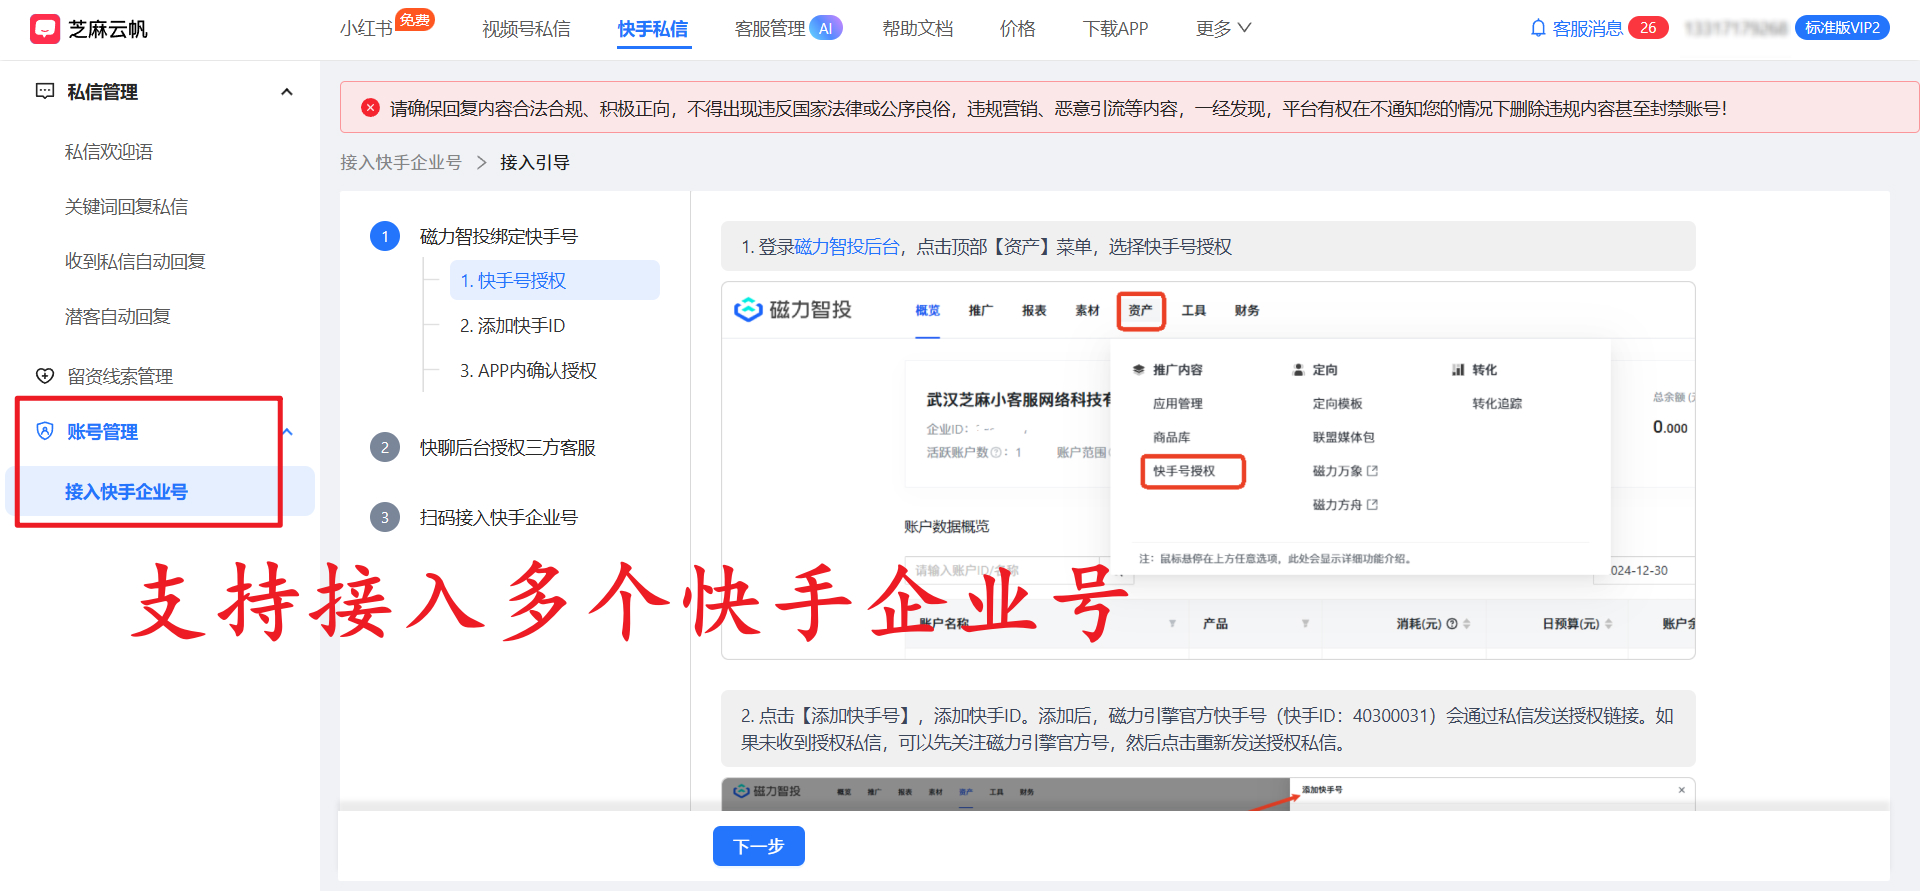Open 留资线索管理 in the sidebar
This screenshot has height=891, width=1920.
click(120, 377)
